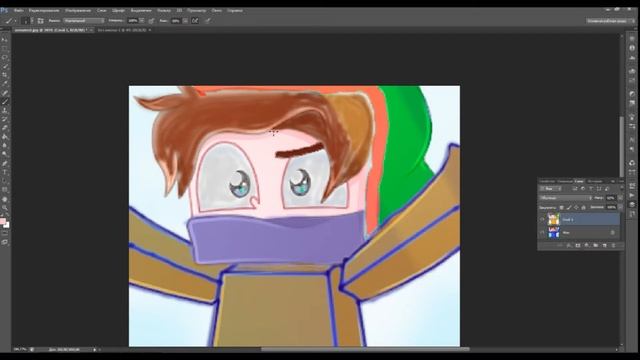
Task: Open the File (Файл) menu
Action: (18, 11)
